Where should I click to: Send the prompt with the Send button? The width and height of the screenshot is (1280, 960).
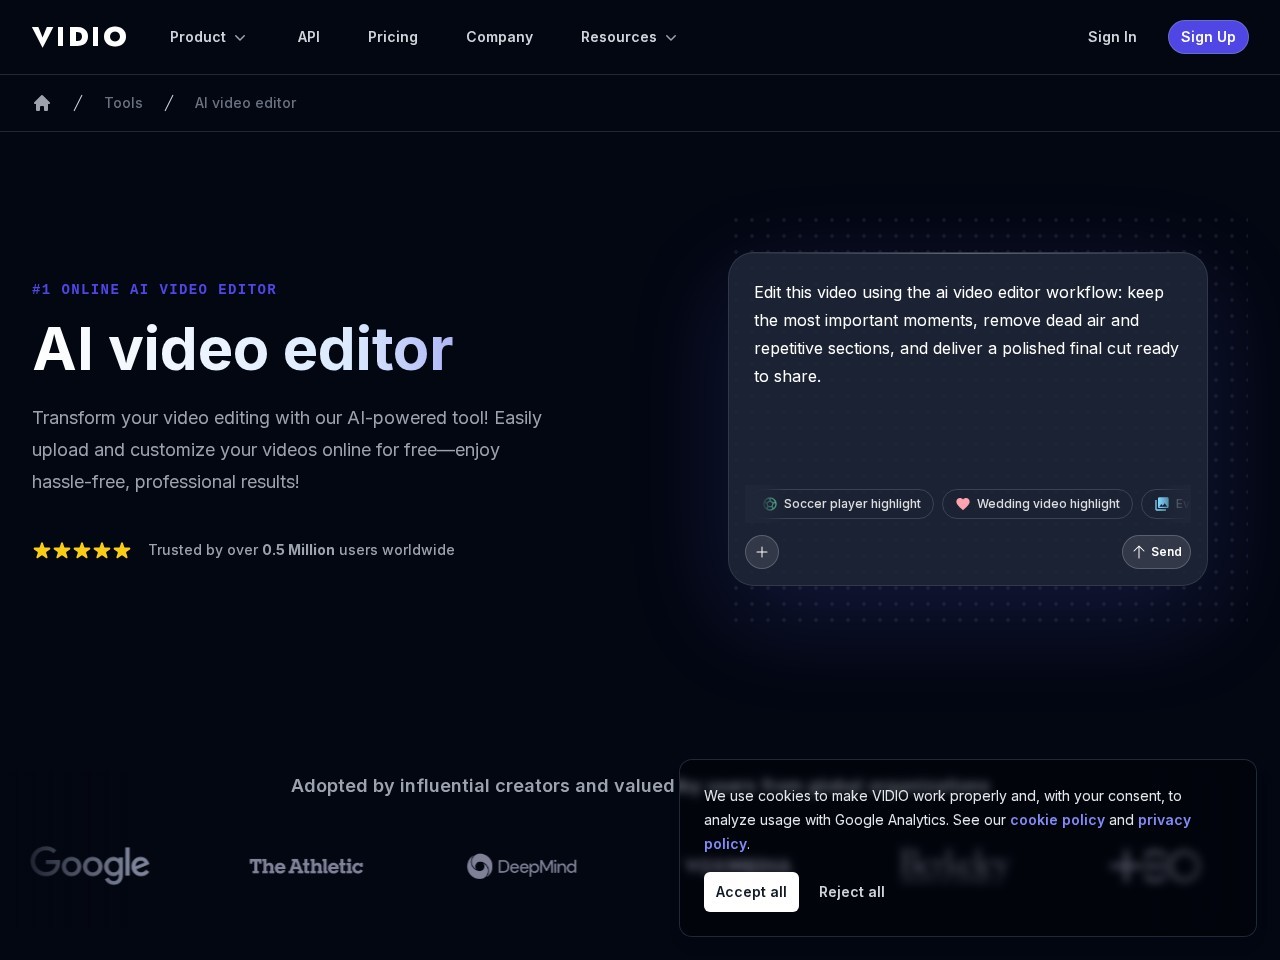(x=1156, y=552)
